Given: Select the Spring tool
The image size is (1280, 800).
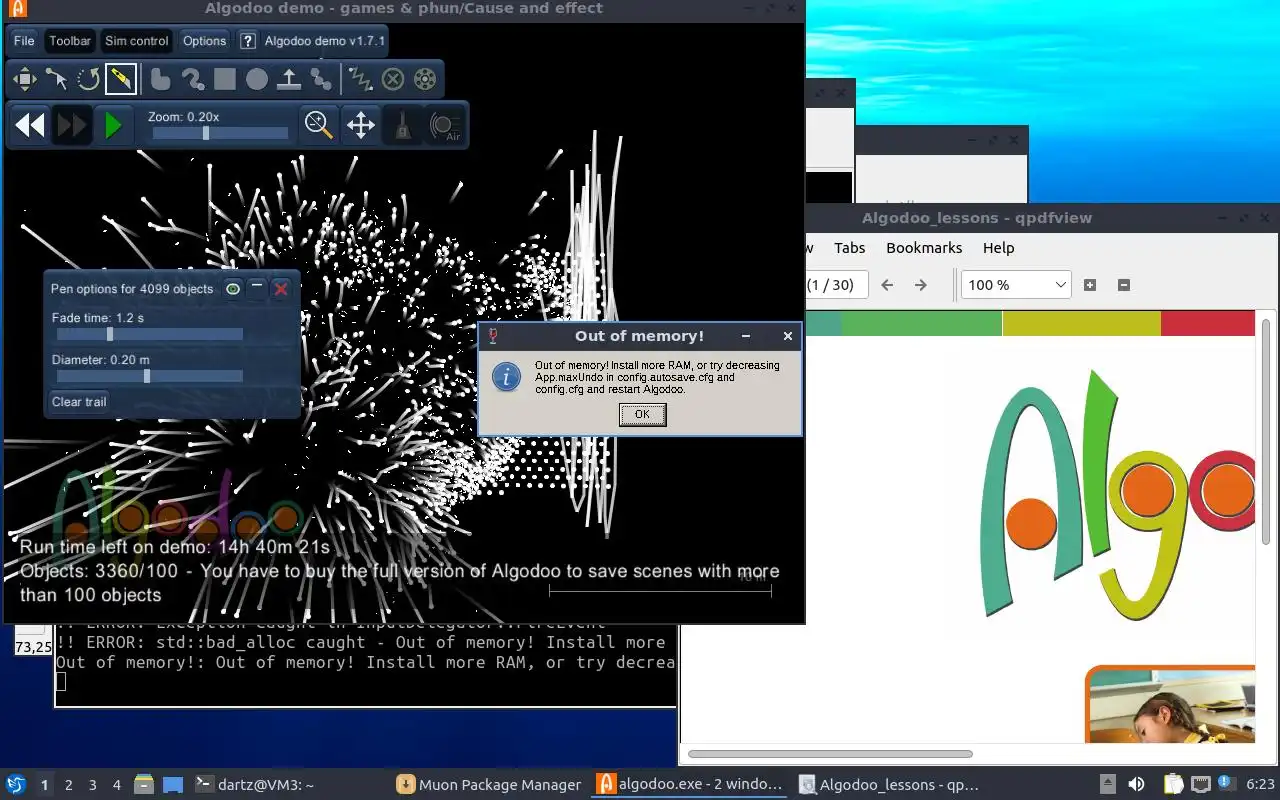Looking at the screenshot, I should [360, 78].
